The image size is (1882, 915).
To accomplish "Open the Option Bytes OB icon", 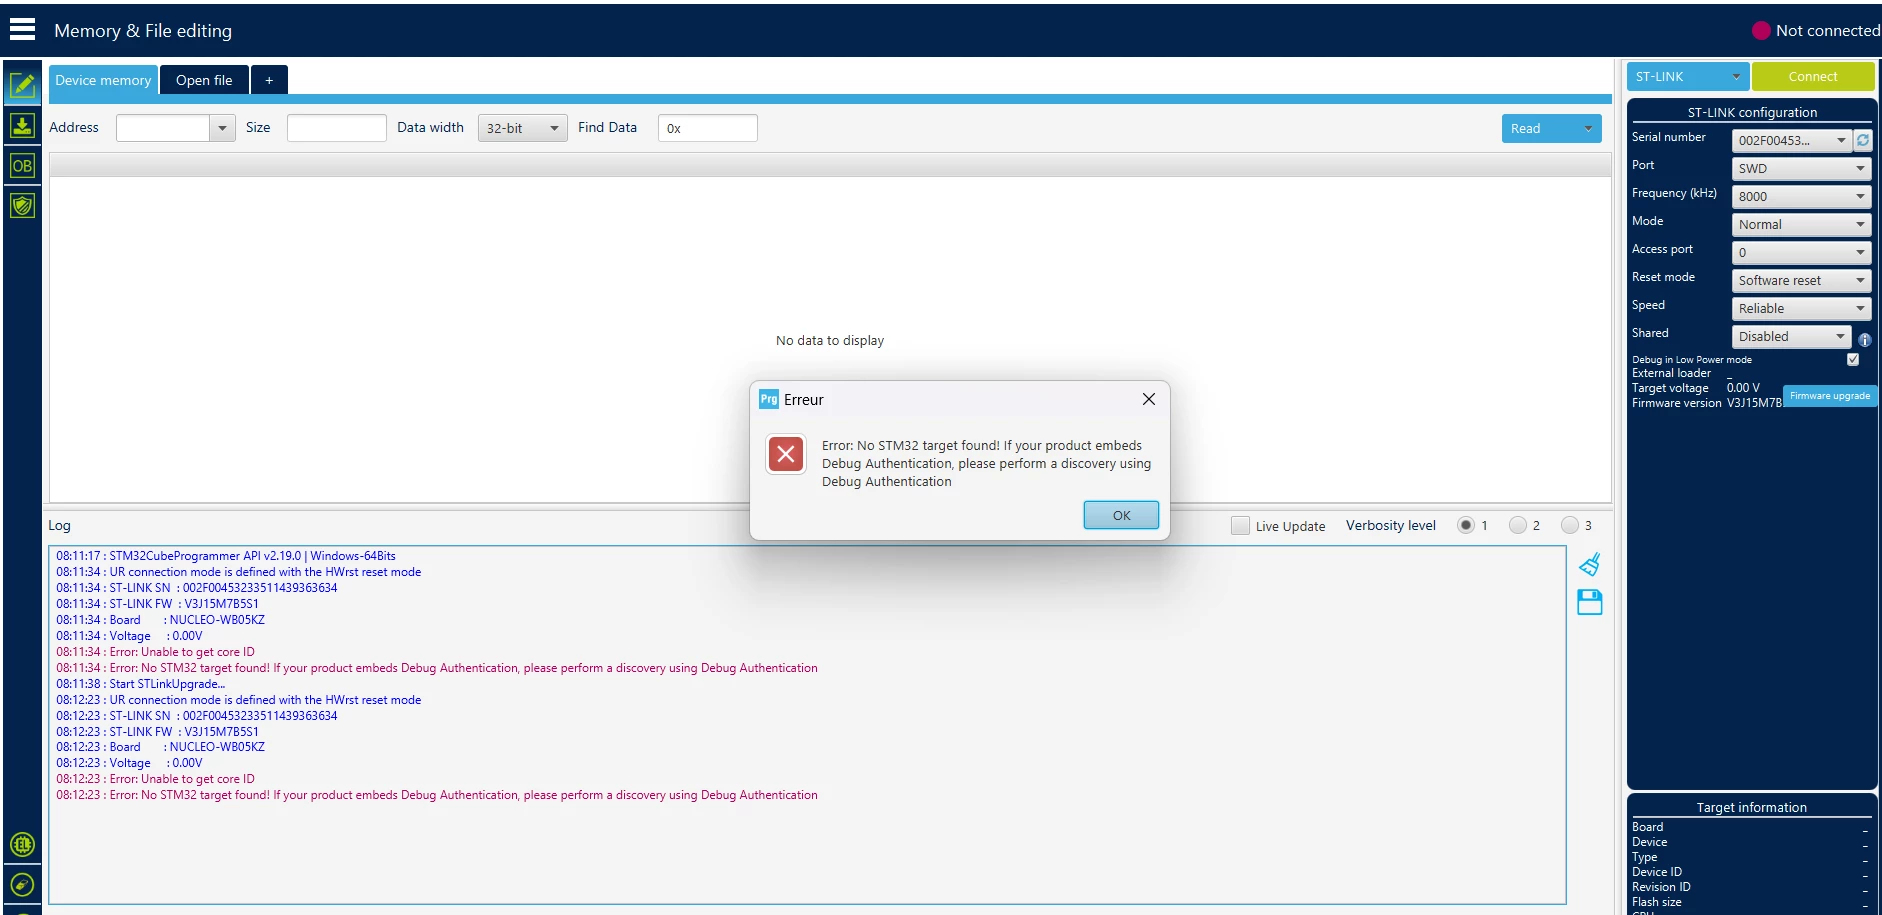I will click(22, 165).
